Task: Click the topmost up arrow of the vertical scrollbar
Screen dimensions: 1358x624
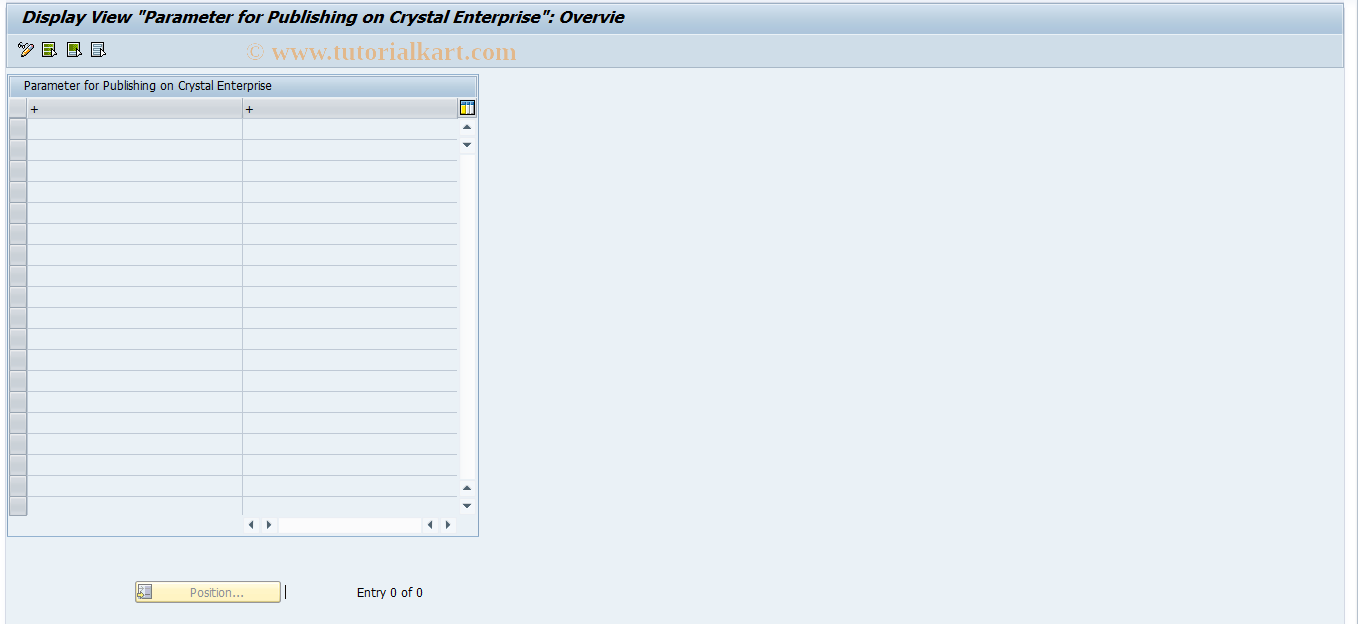Action: tap(467, 127)
